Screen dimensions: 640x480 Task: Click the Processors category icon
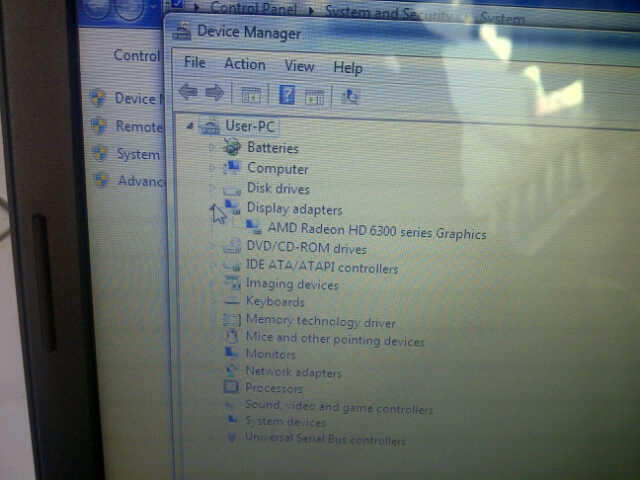click(x=231, y=387)
